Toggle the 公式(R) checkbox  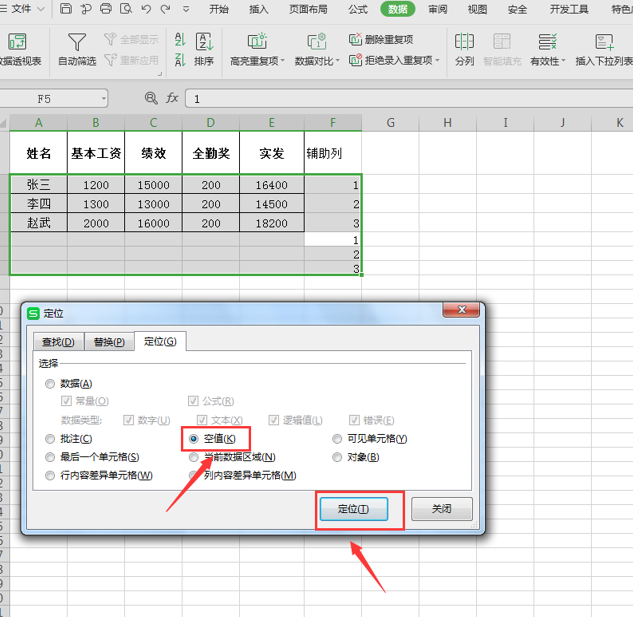[x=193, y=401]
